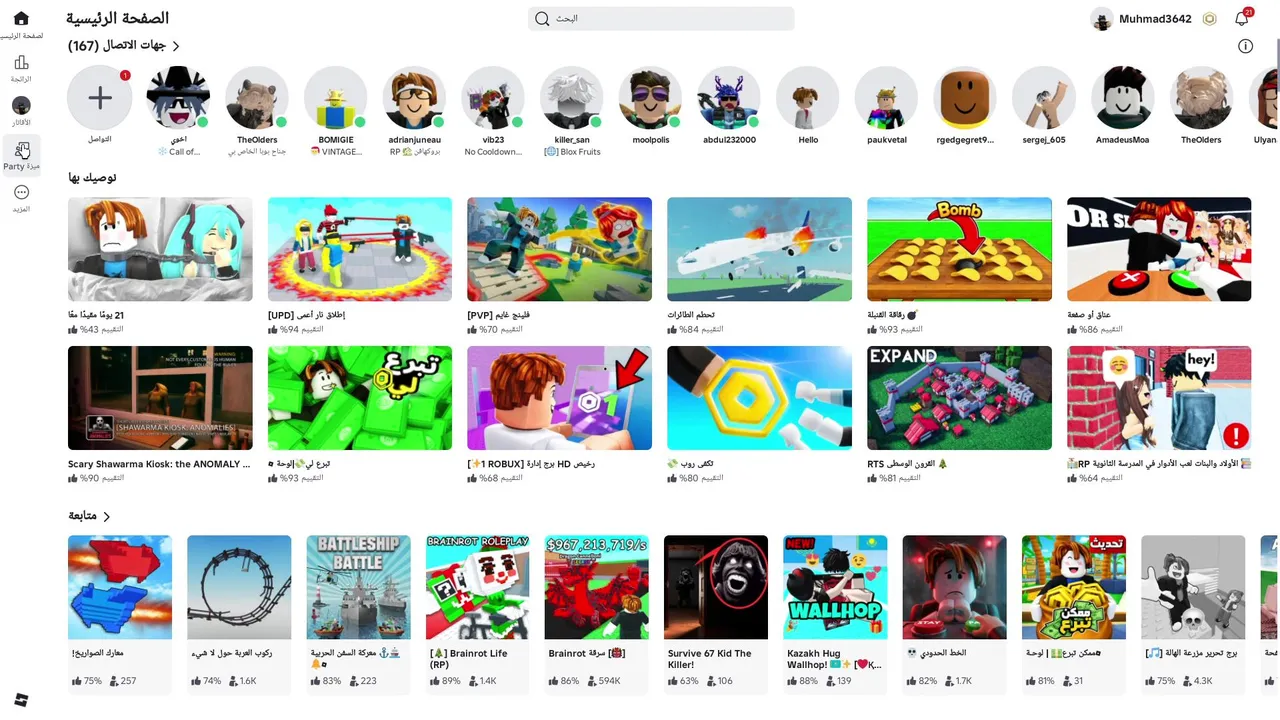
Task: Open friend killer_san's avatar
Action: click(x=572, y=98)
